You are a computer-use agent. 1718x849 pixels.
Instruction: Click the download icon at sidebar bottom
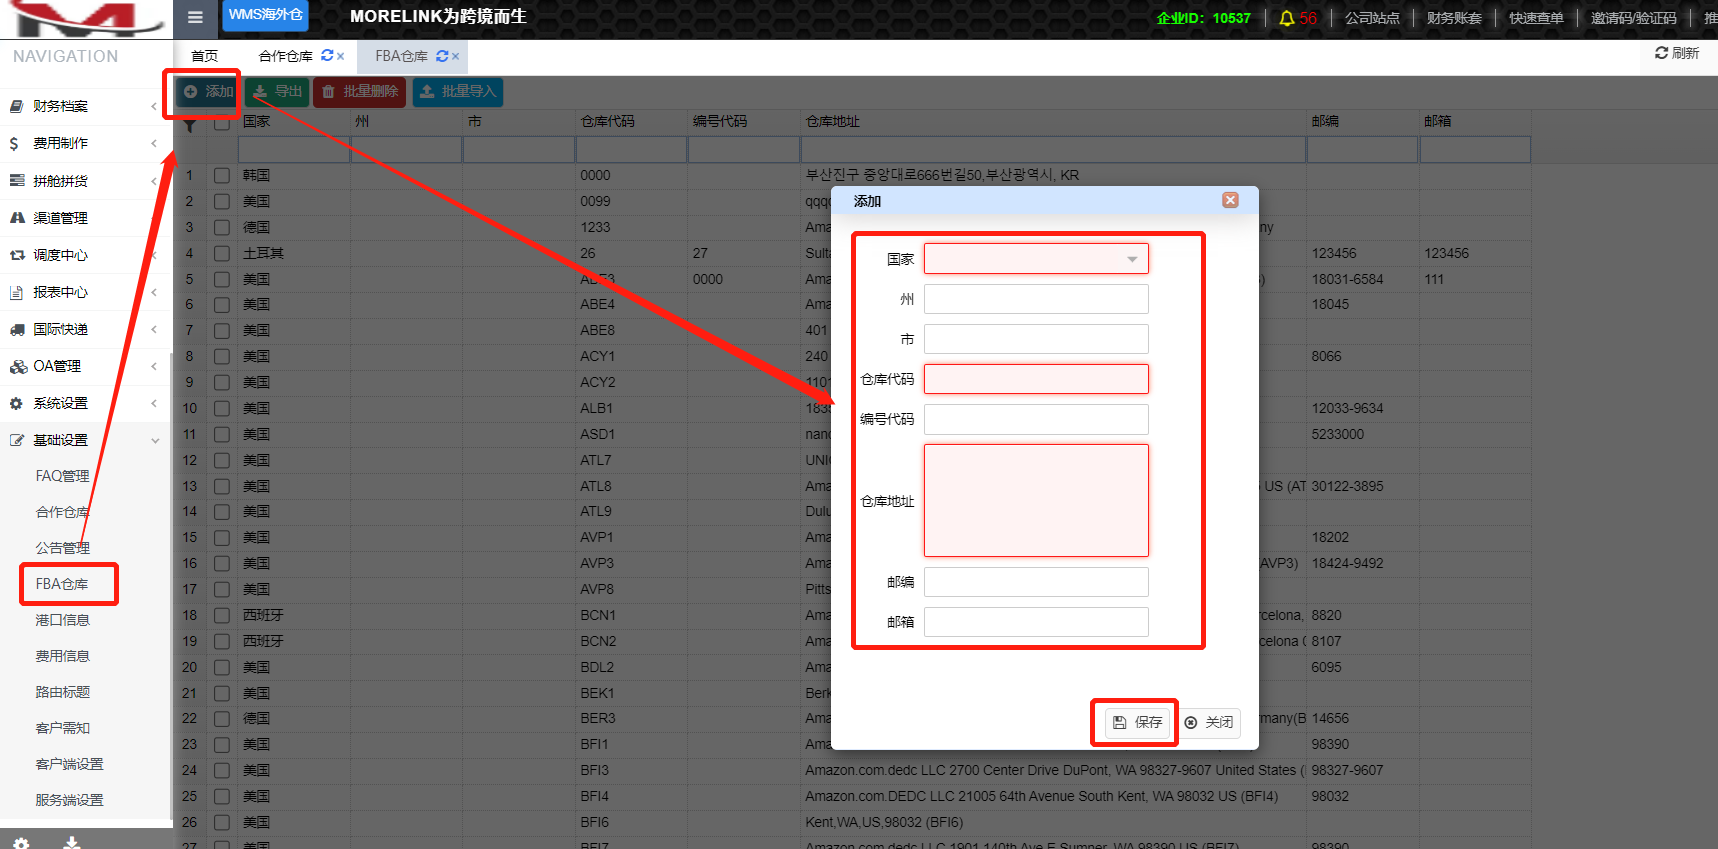72,842
